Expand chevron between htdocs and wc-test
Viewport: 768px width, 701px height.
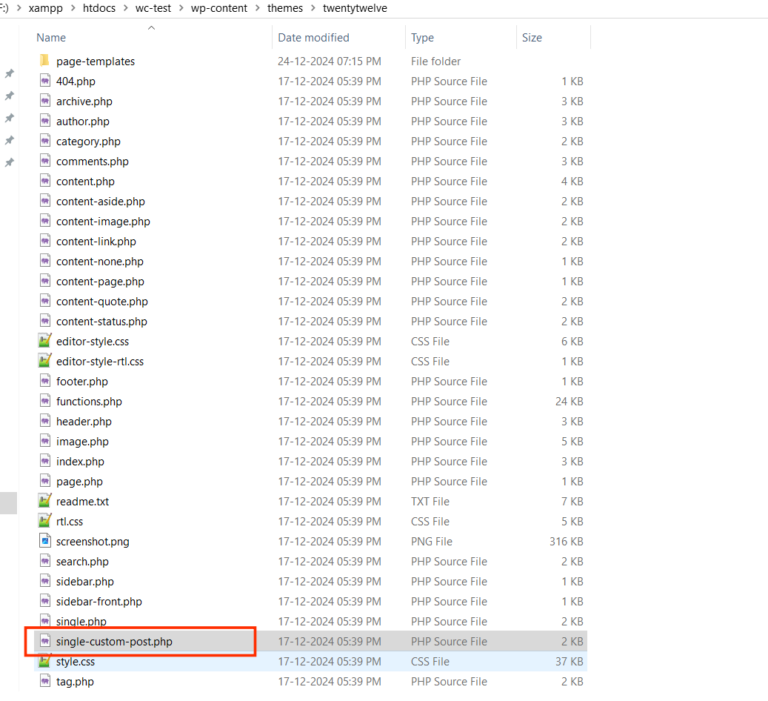124,8
